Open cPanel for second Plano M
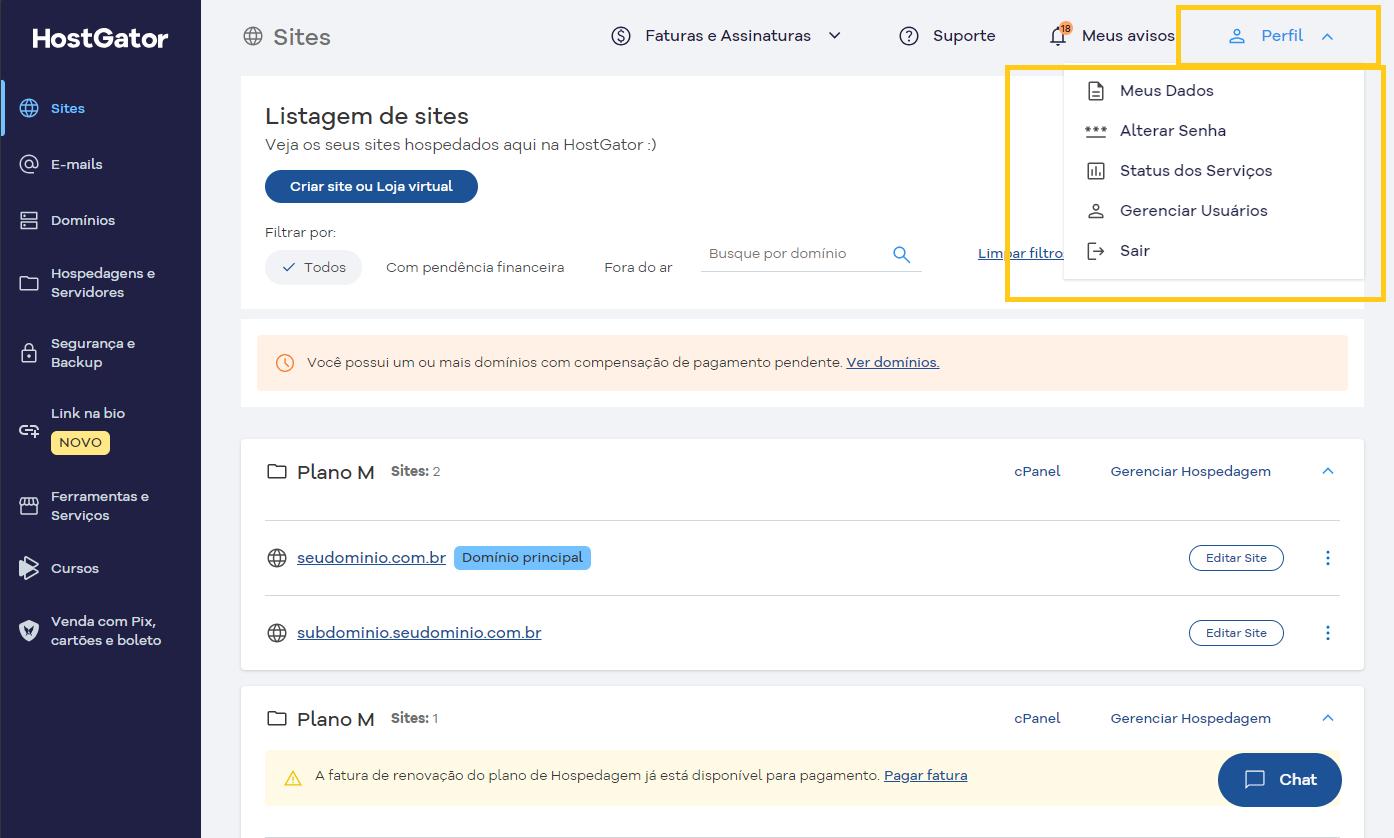1394x838 pixels. pyautogui.click(x=1037, y=718)
